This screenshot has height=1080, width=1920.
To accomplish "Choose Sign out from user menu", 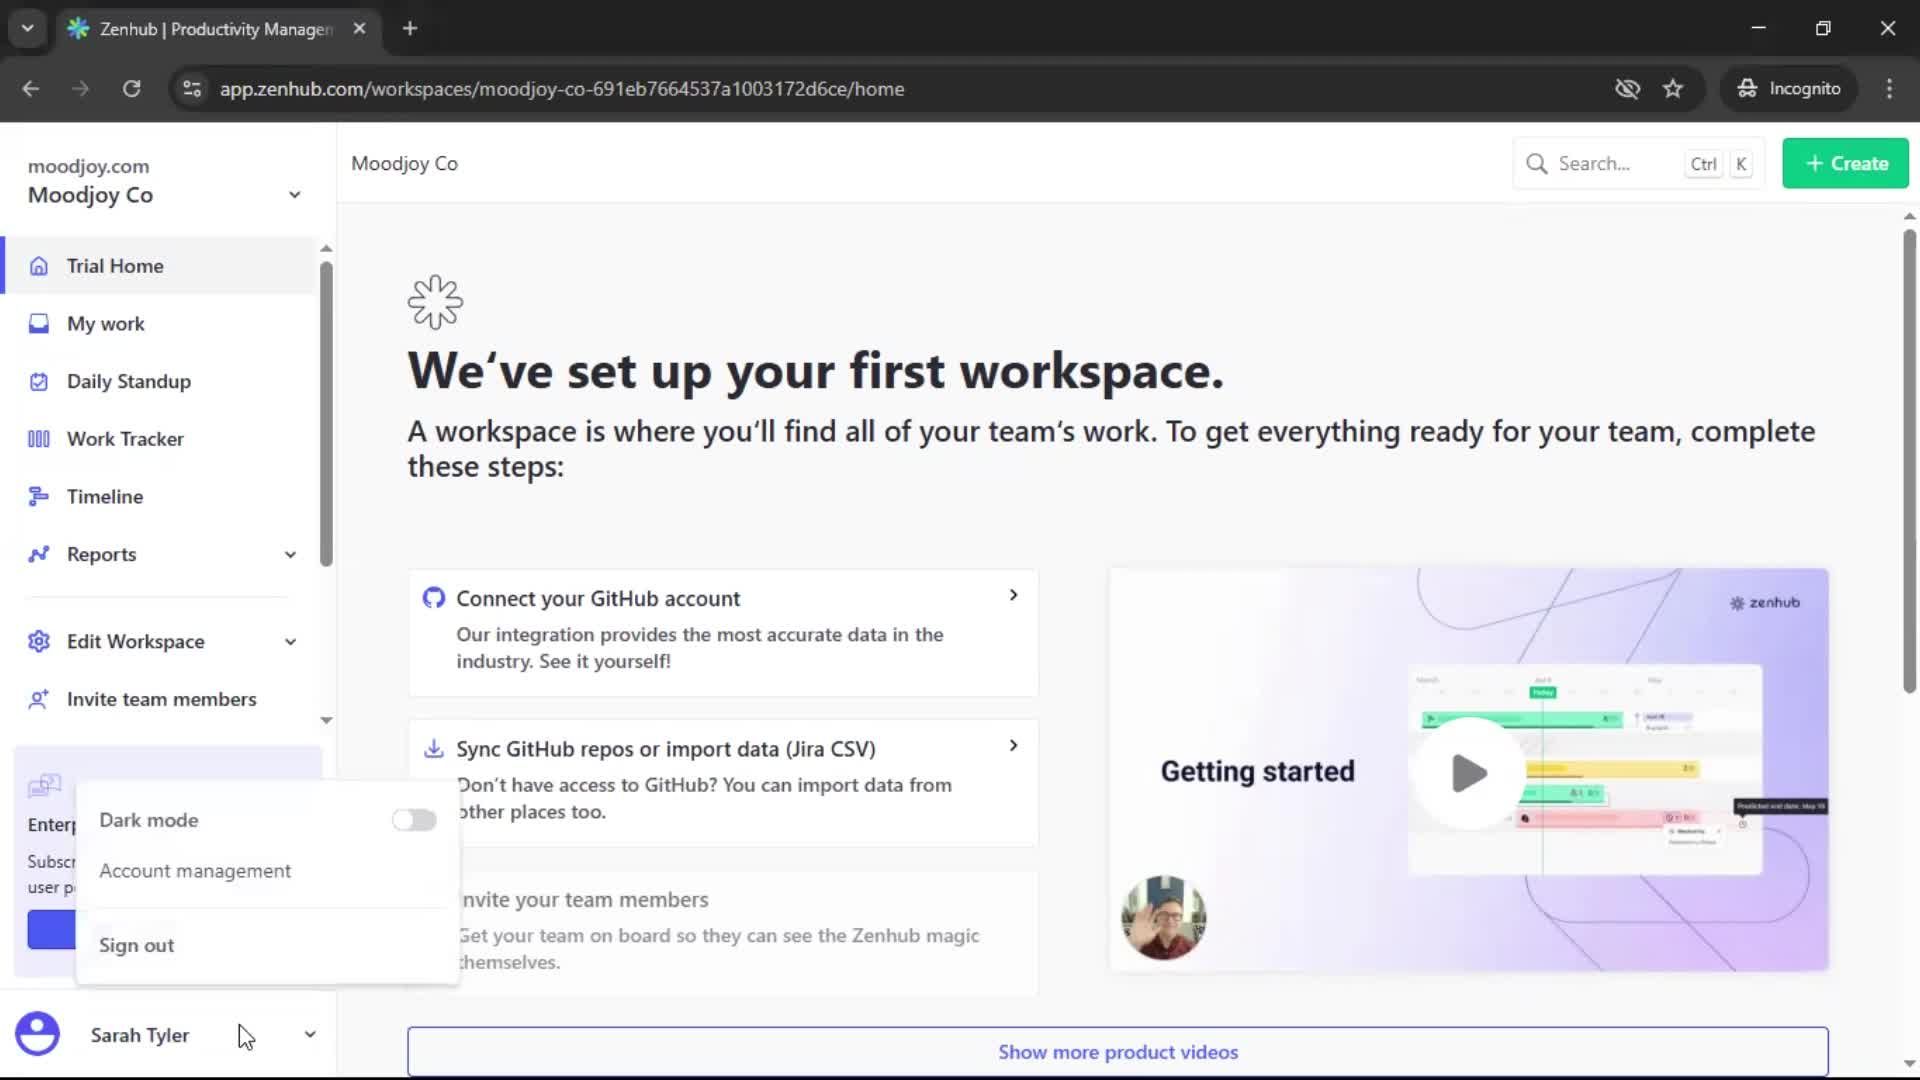I will (137, 945).
